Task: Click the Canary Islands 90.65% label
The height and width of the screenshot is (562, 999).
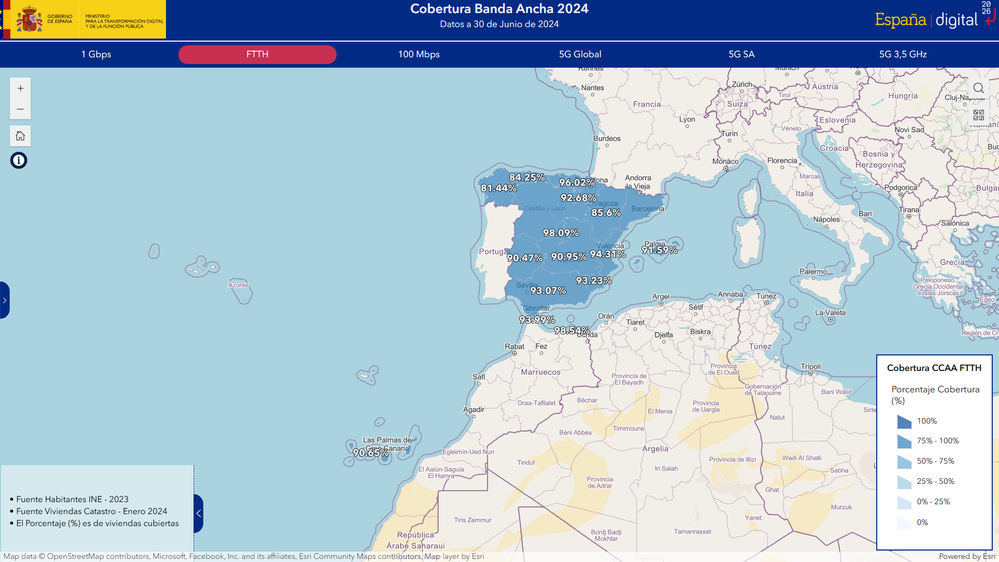Action: click(371, 453)
